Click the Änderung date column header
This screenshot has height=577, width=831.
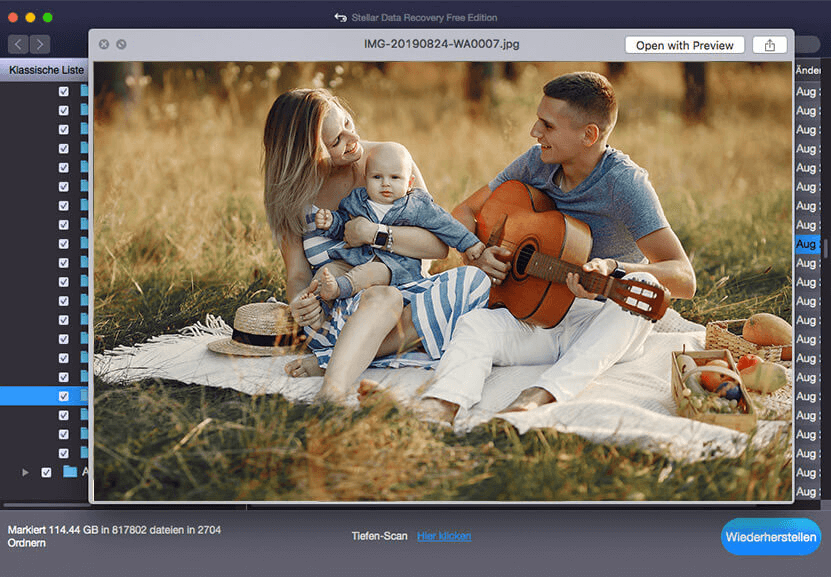tap(808, 70)
